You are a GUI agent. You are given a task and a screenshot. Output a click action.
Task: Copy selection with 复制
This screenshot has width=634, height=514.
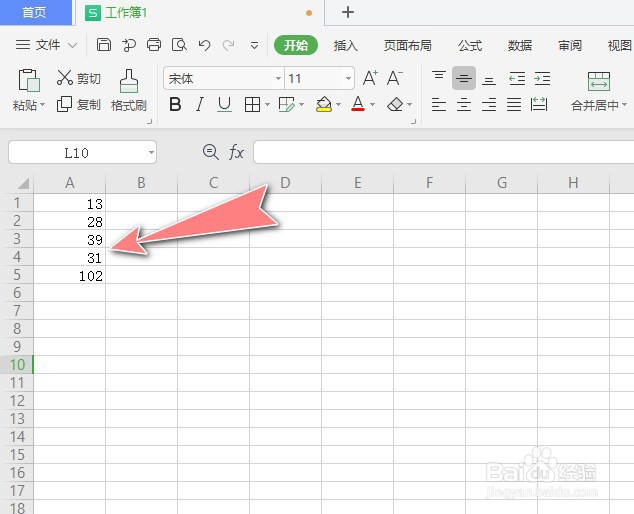(79, 104)
